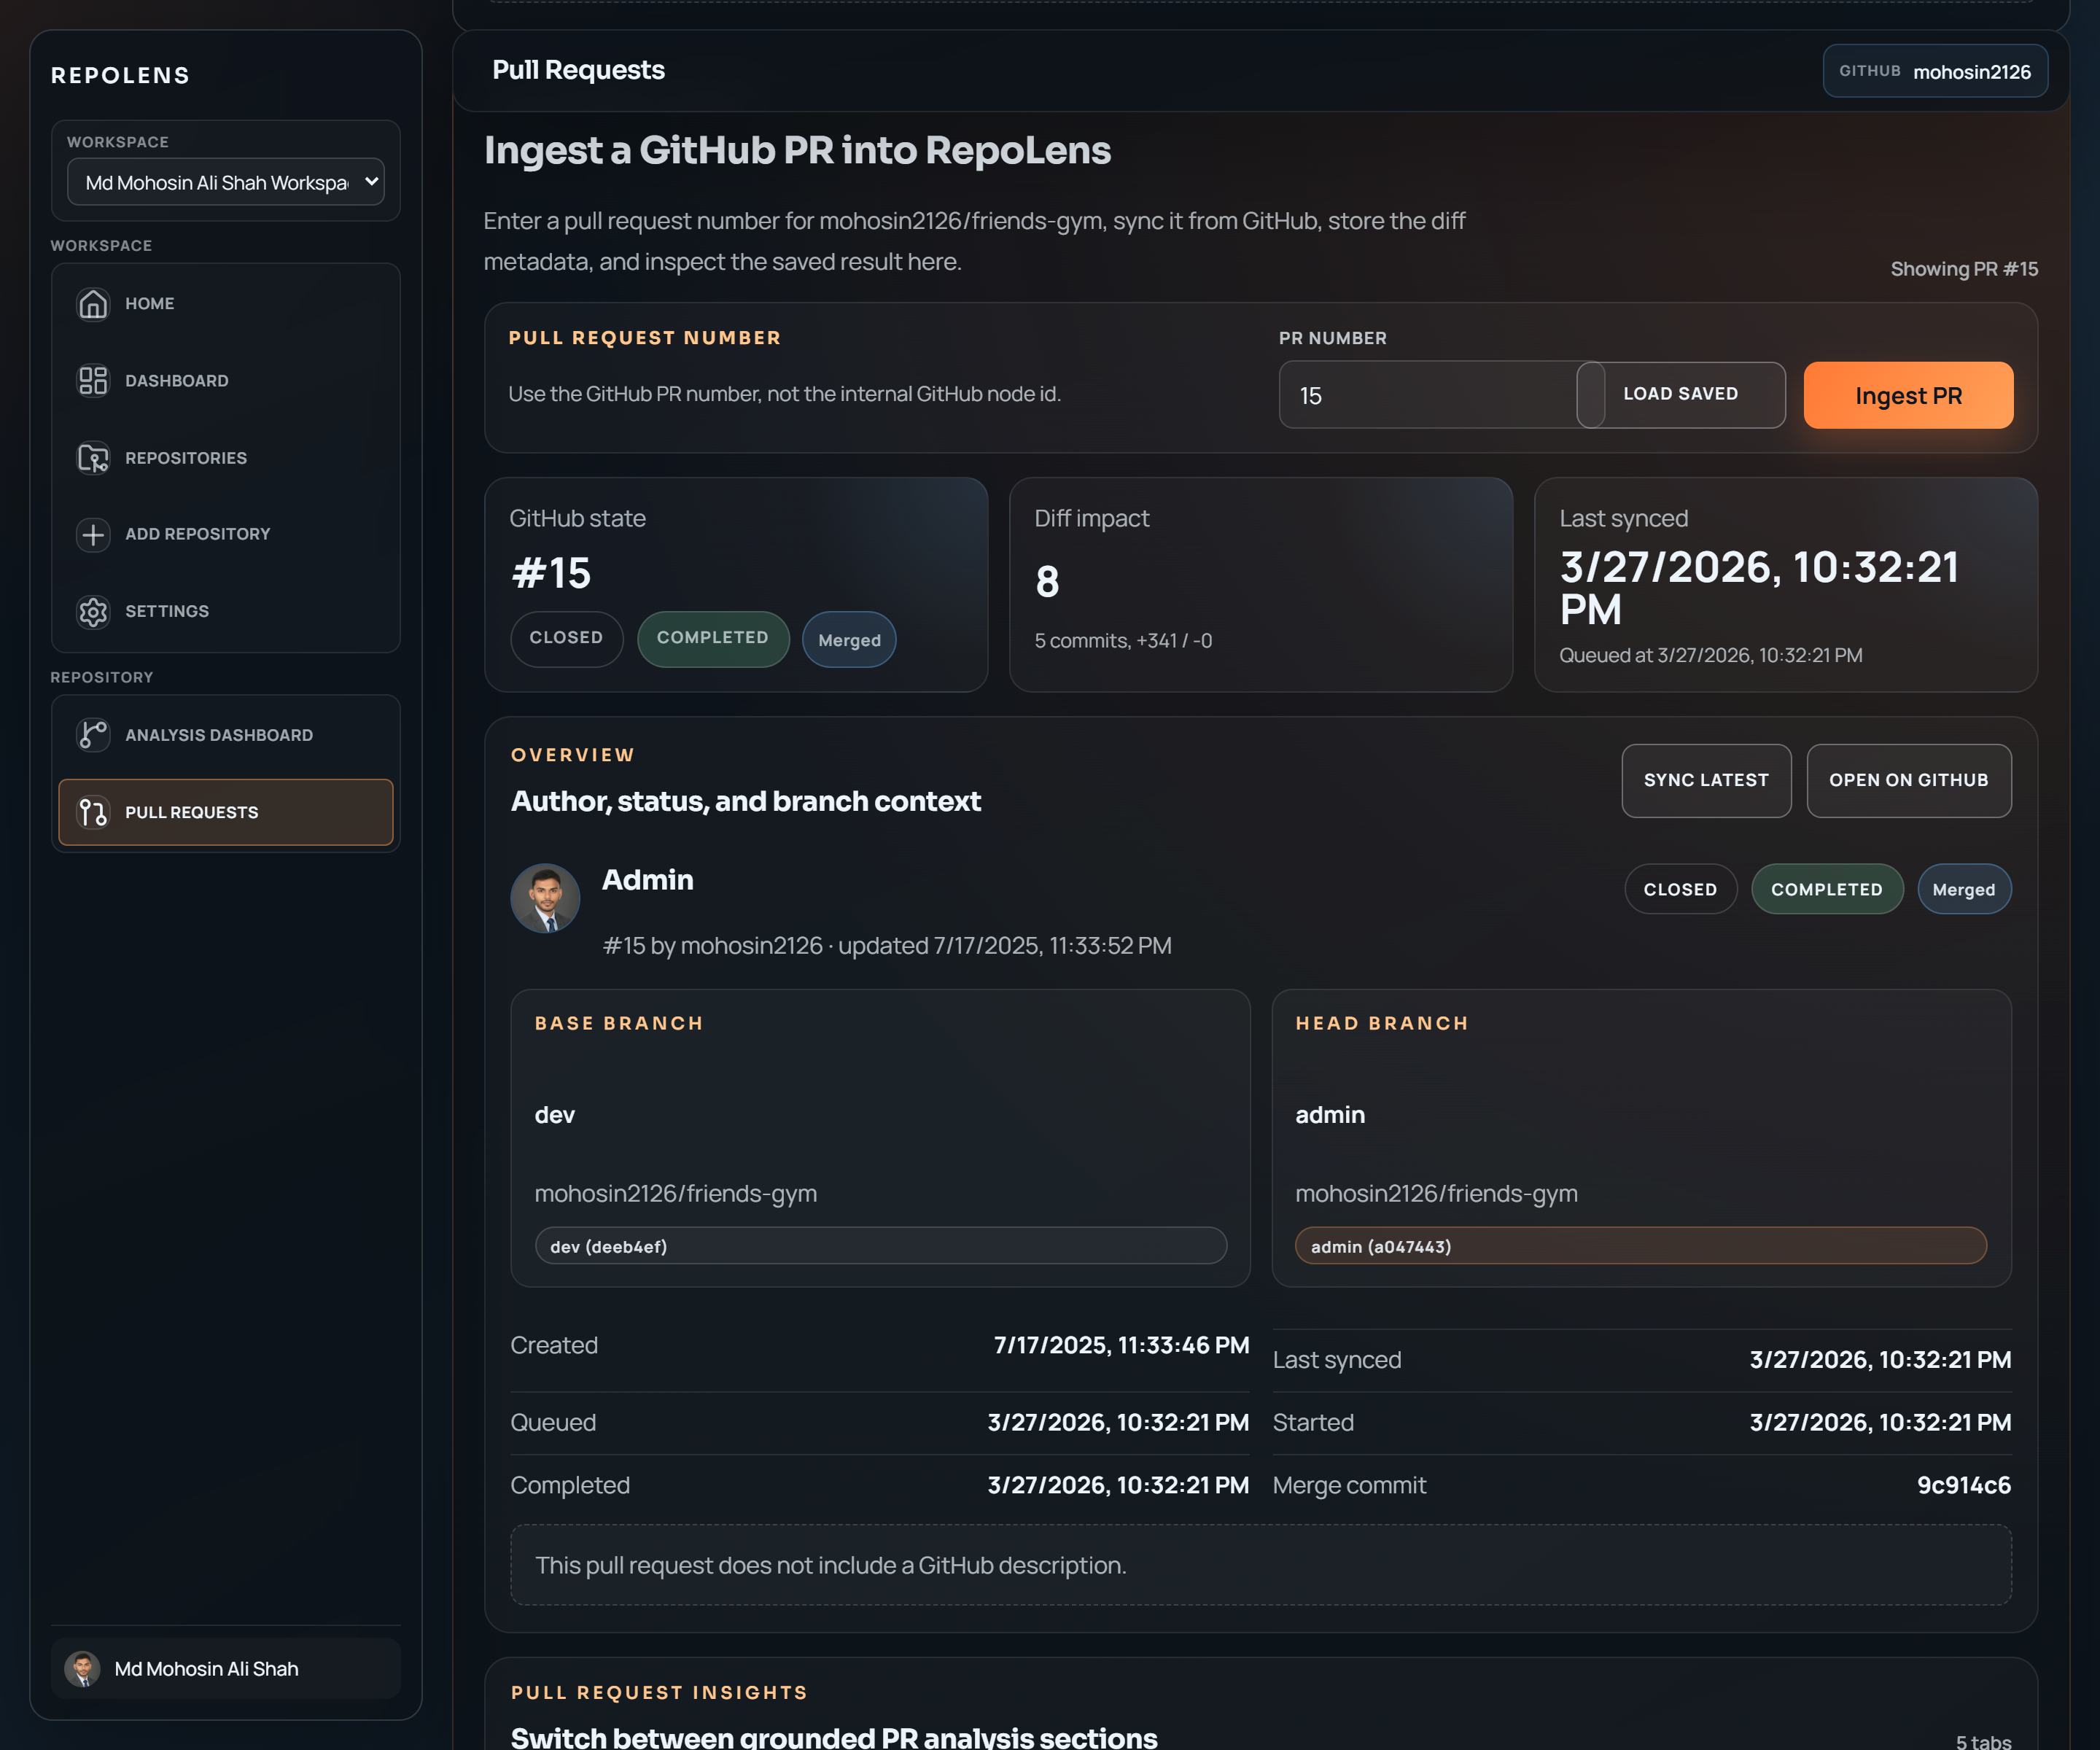Click the Analysis Dashboard branch-graph icon

[93, 734]
